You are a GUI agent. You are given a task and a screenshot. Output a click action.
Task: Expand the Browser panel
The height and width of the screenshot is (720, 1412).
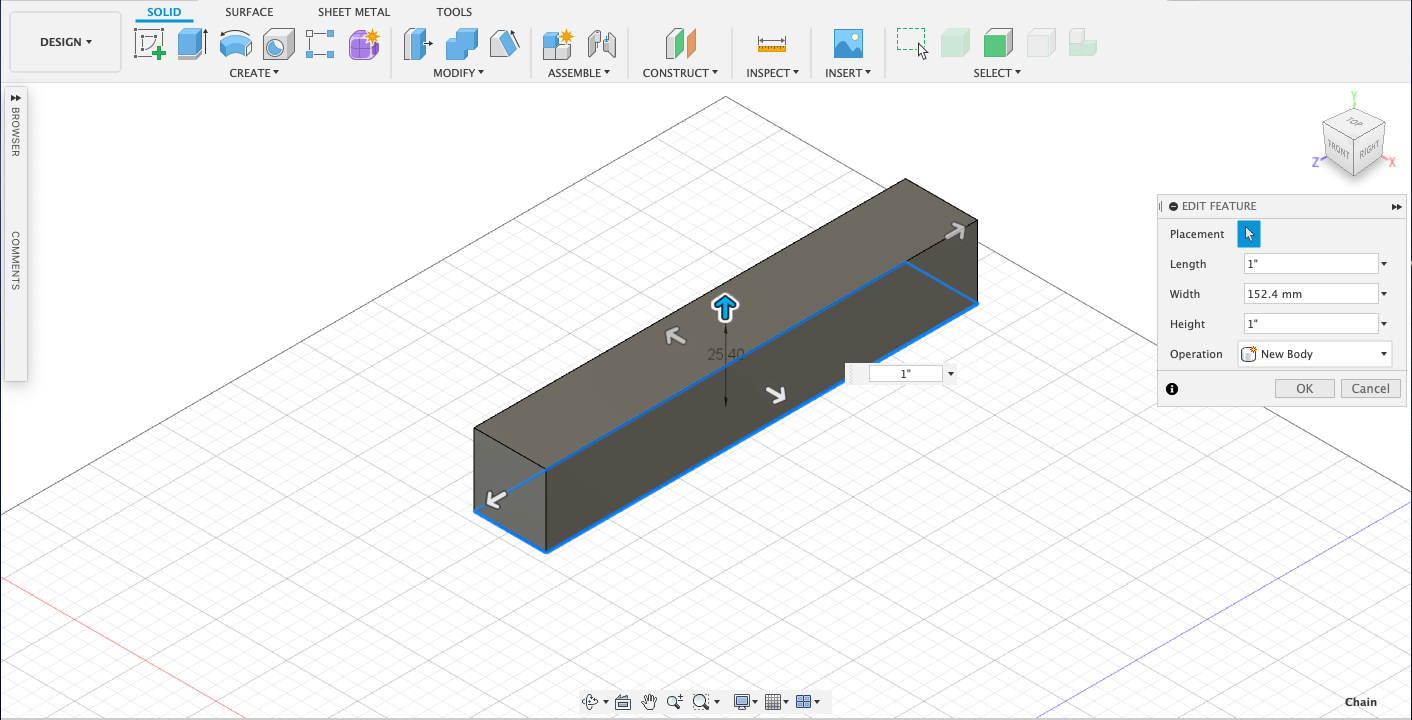coord(16,97)
